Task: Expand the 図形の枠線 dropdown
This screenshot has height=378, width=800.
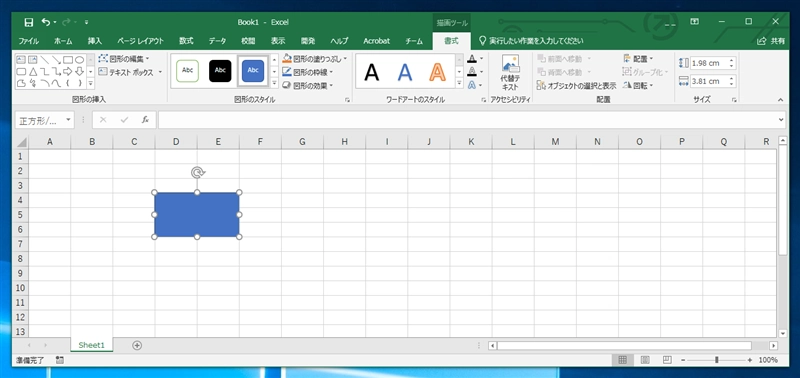Action: (308, 72)
